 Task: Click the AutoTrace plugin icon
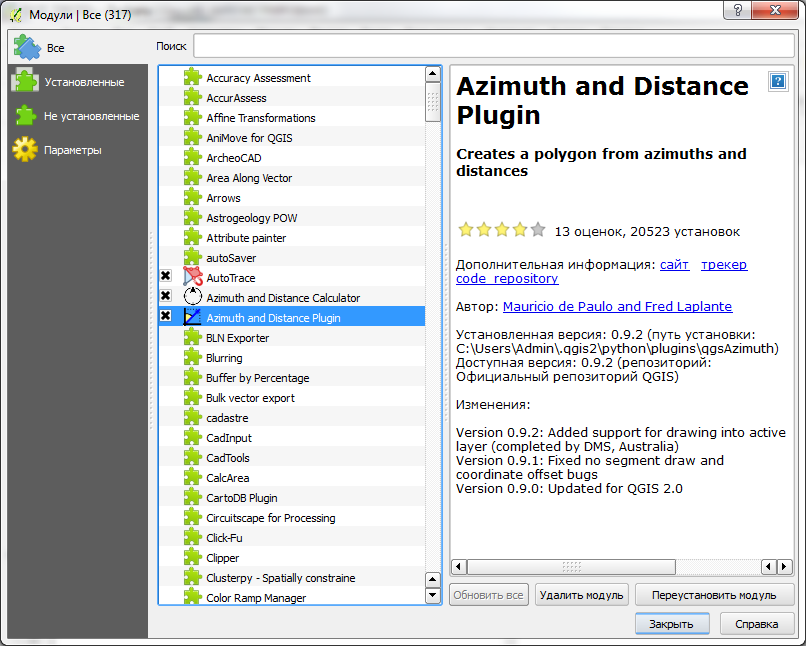[x=193, y=278]
